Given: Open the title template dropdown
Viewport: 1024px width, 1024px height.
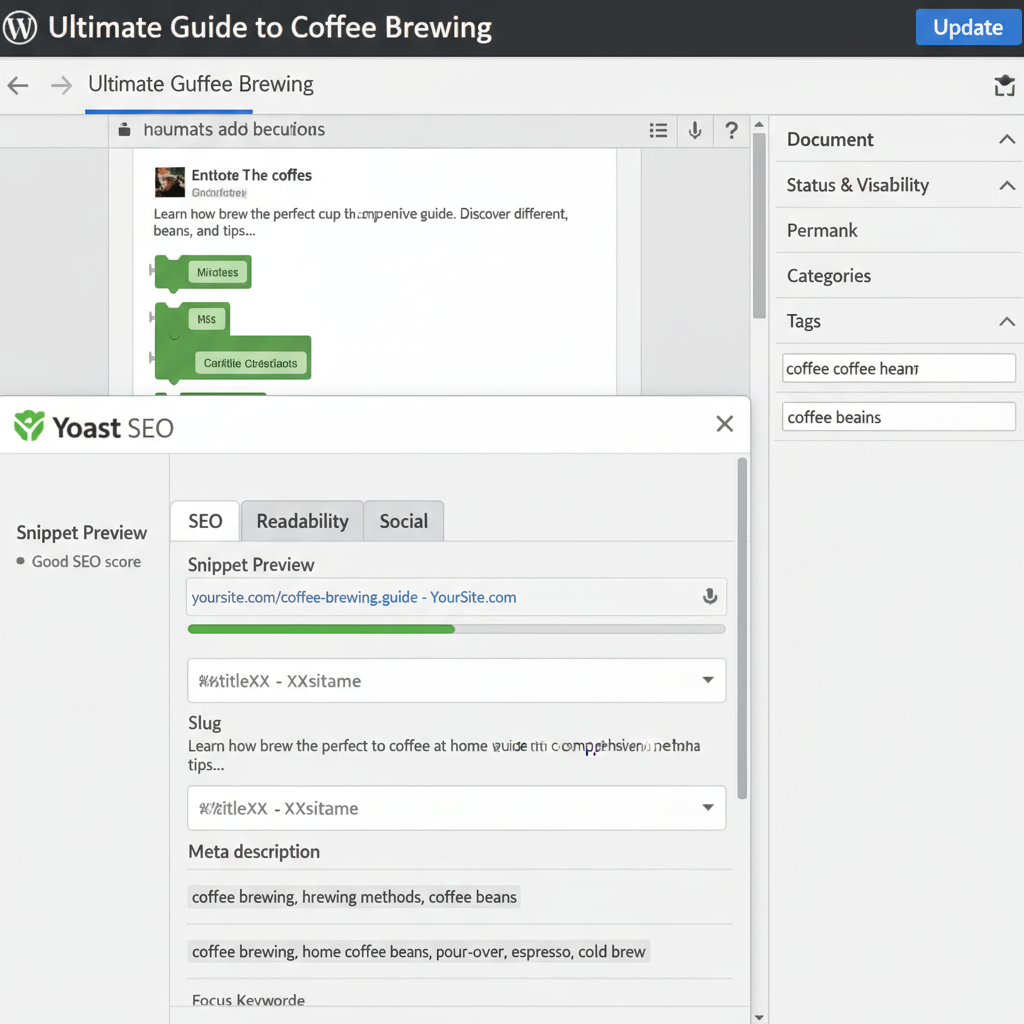Looking at the screenshot, I should tap(710, 681).
